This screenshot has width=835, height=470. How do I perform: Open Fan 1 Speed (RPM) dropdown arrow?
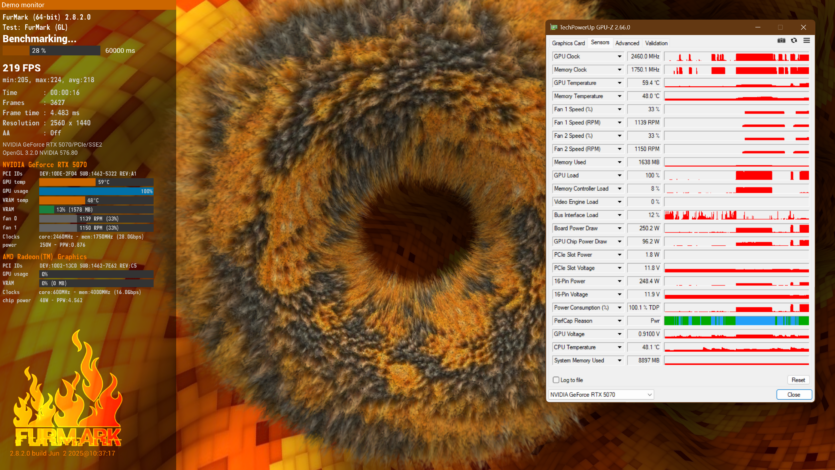pos(619,122)
